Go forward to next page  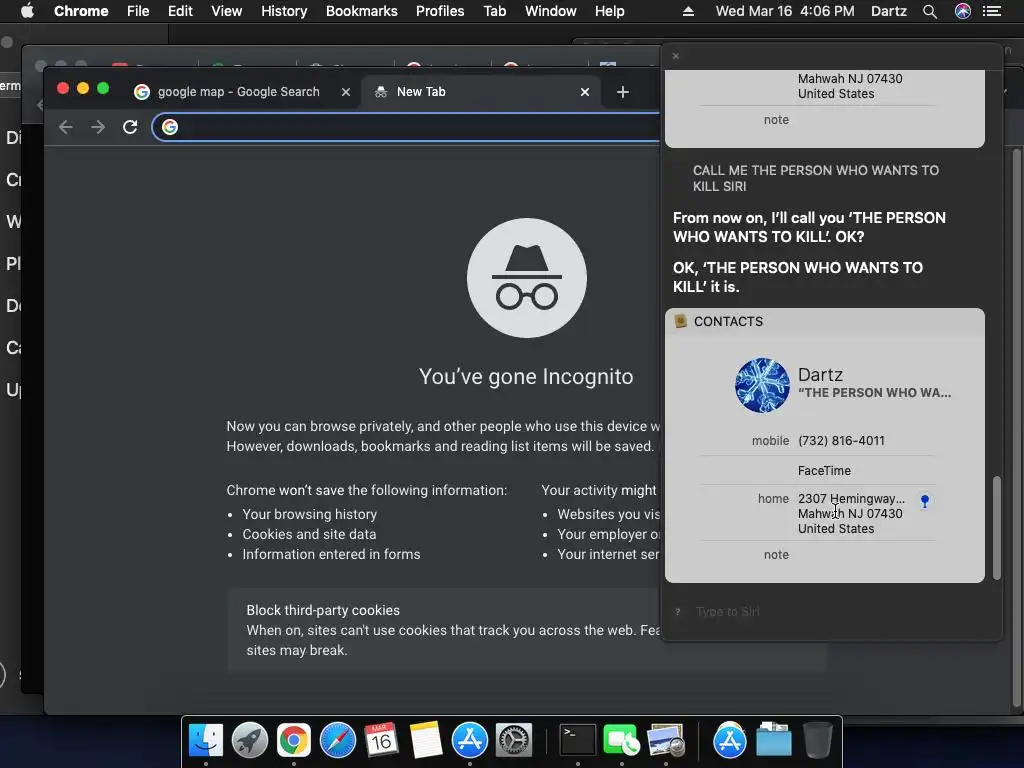tap(98, 127)
